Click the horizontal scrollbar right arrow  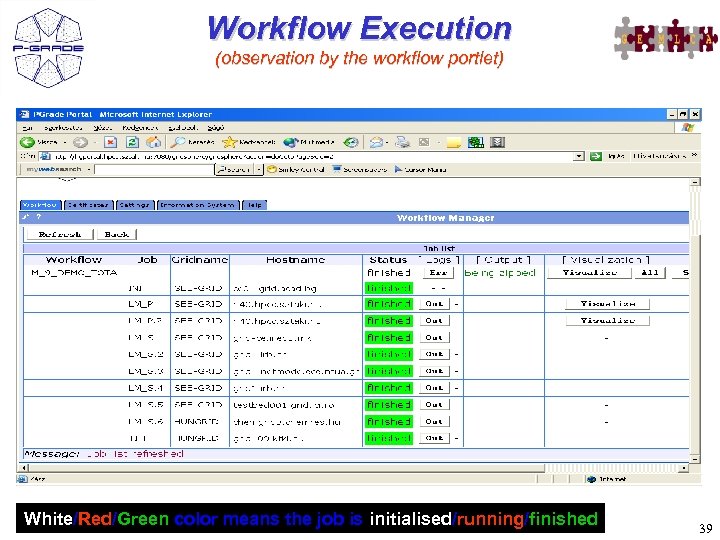pyautogui.click(x=684, y=468)
